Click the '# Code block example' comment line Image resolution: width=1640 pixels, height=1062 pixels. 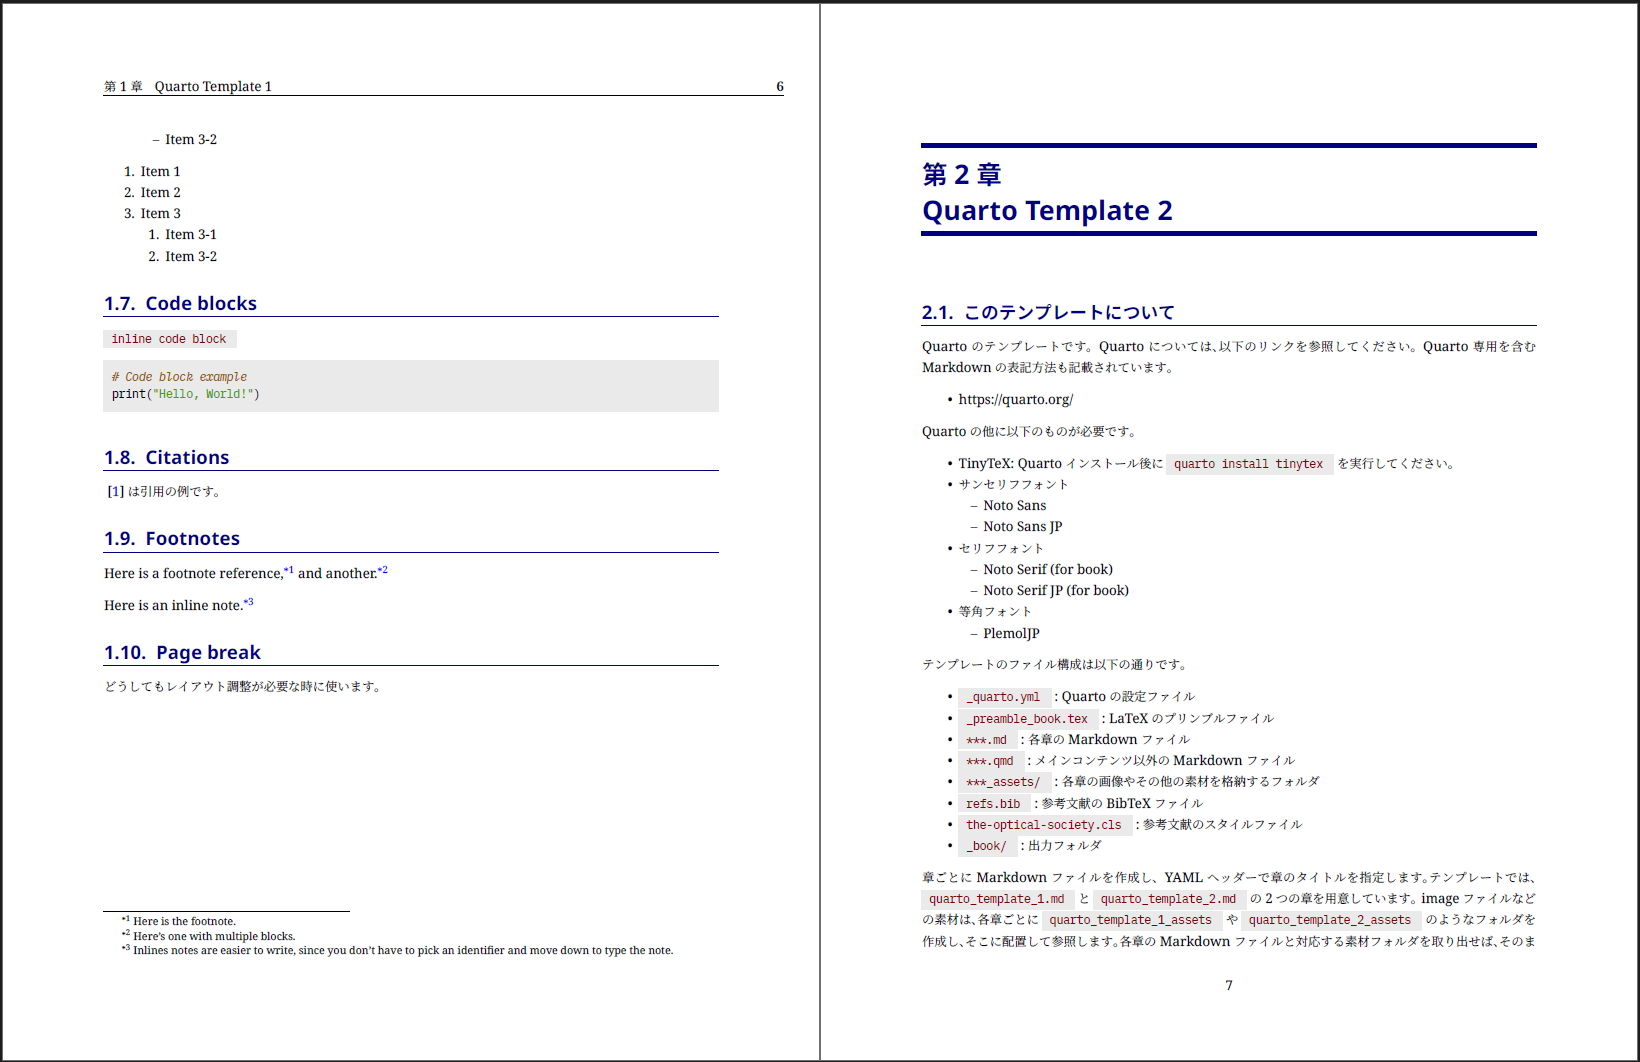point(179,377)
